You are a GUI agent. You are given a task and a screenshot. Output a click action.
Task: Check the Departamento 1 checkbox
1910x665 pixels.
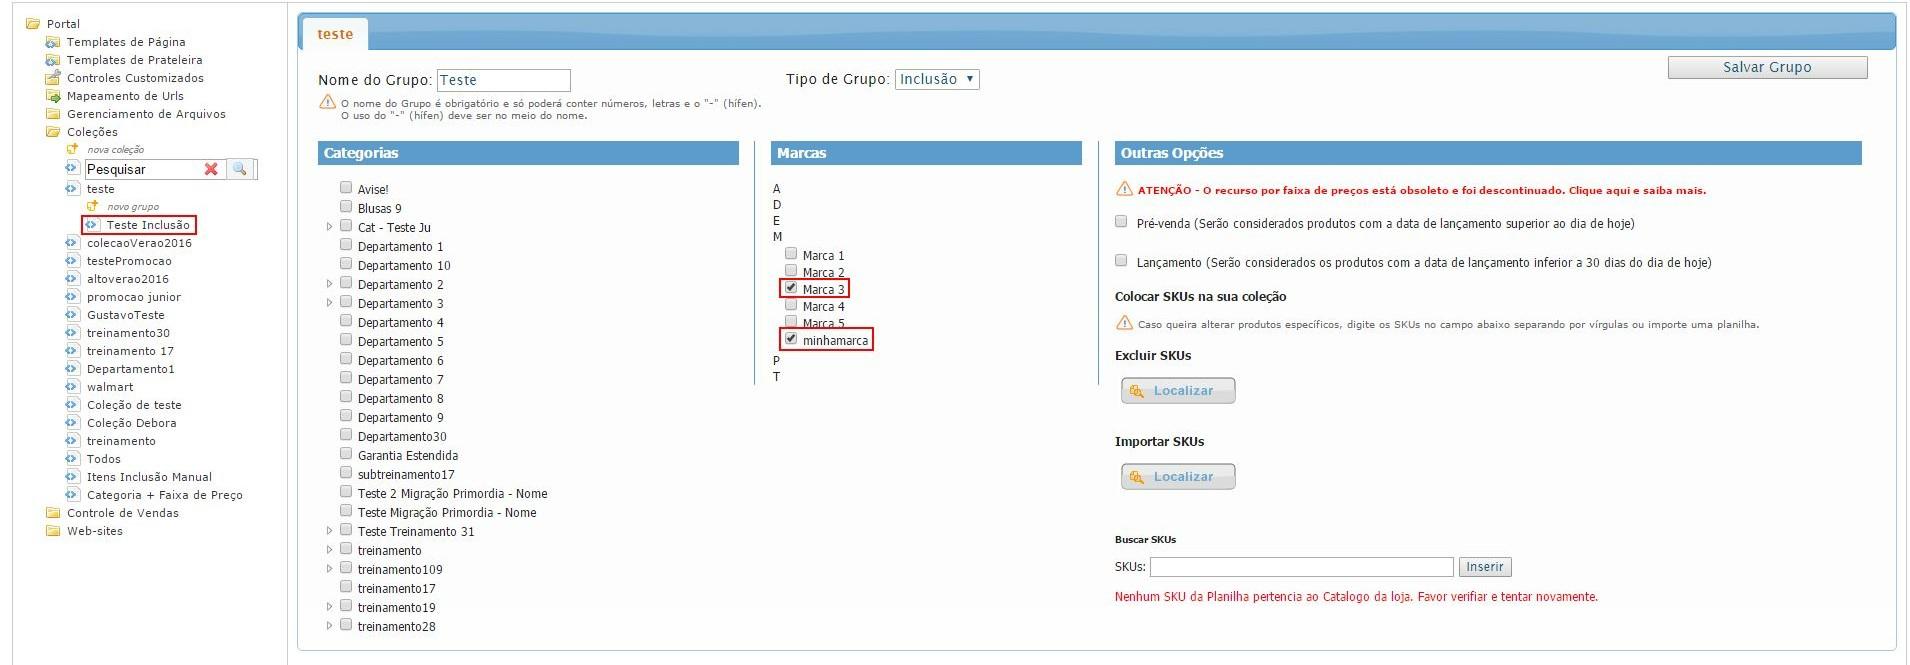click(x=346, y=244)
